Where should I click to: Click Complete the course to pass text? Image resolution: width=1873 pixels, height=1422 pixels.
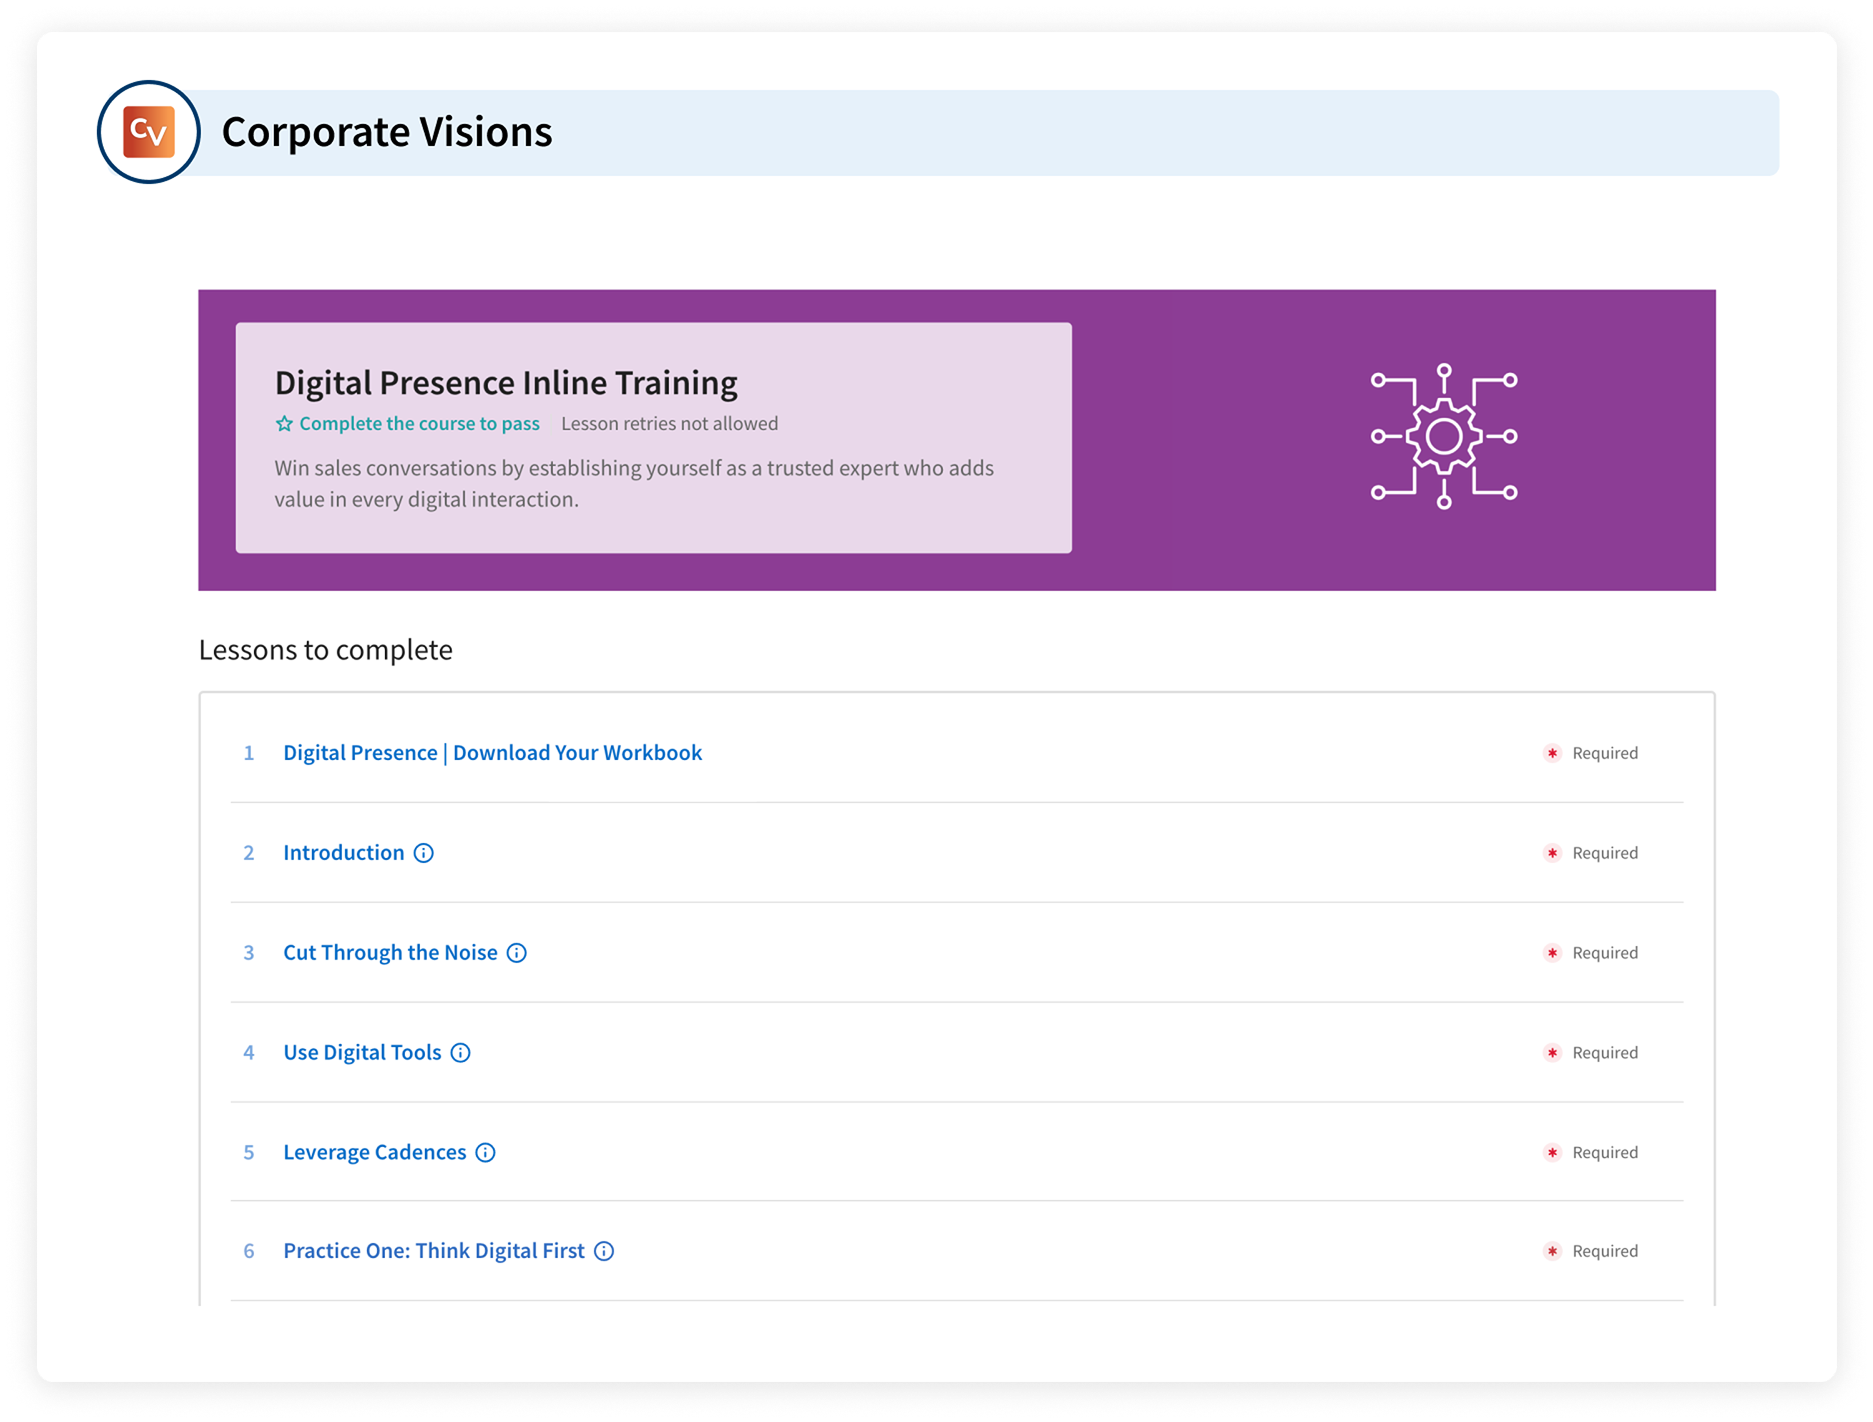click(x=419, y=424)
